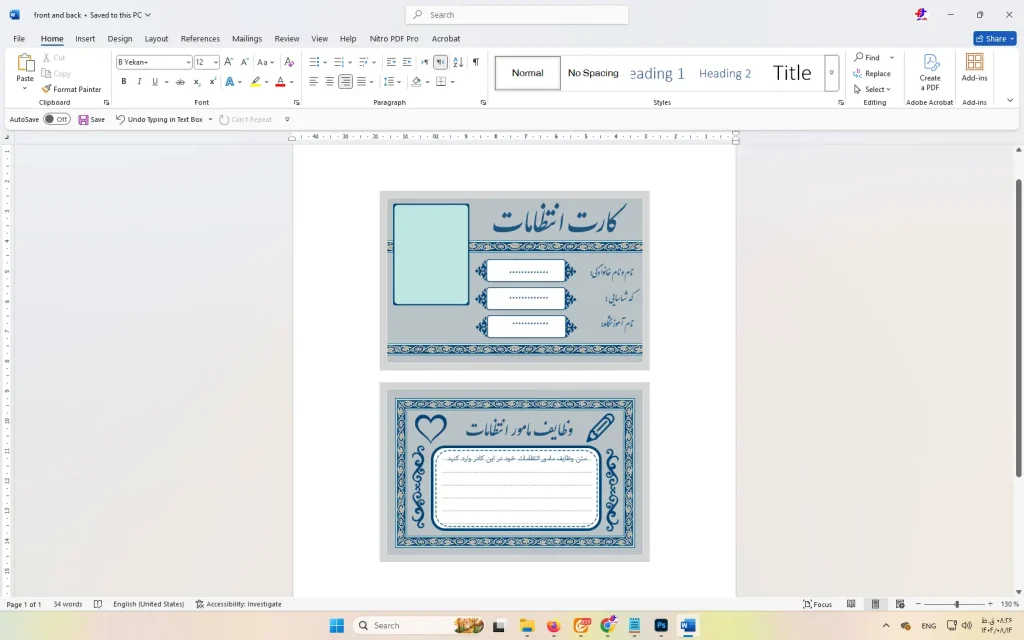1024x640 pixels.
Task: Apply strikethrough to text
Action: [x=180, y=82]
